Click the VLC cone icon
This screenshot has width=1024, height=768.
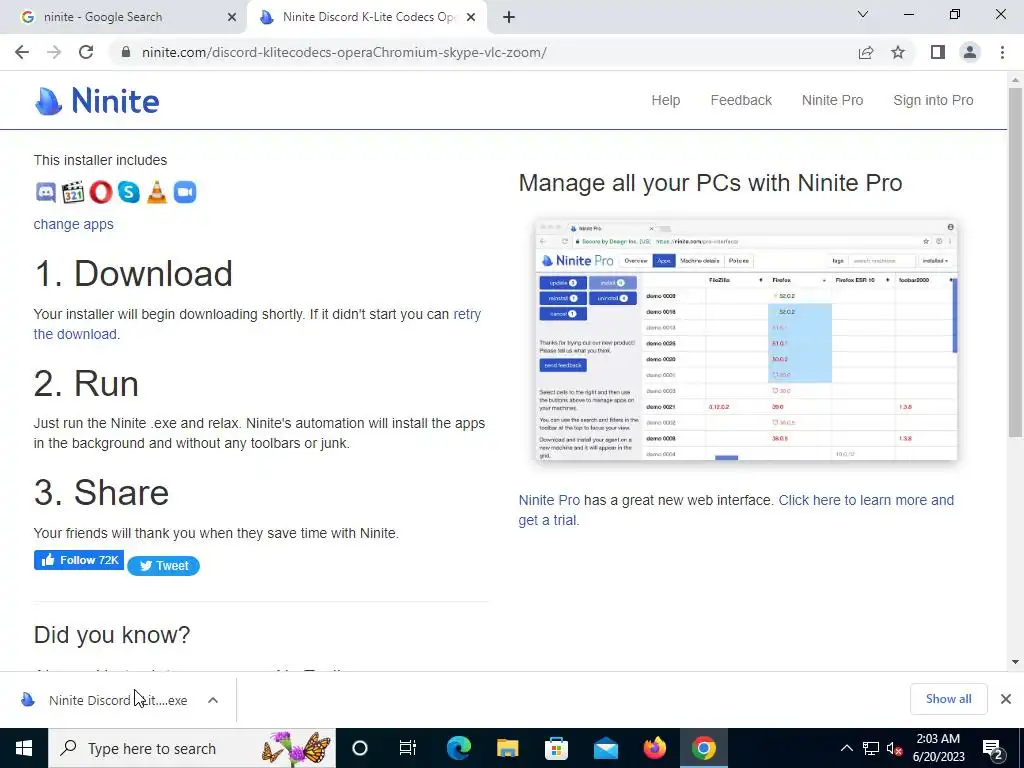click(x=157, y=192)
